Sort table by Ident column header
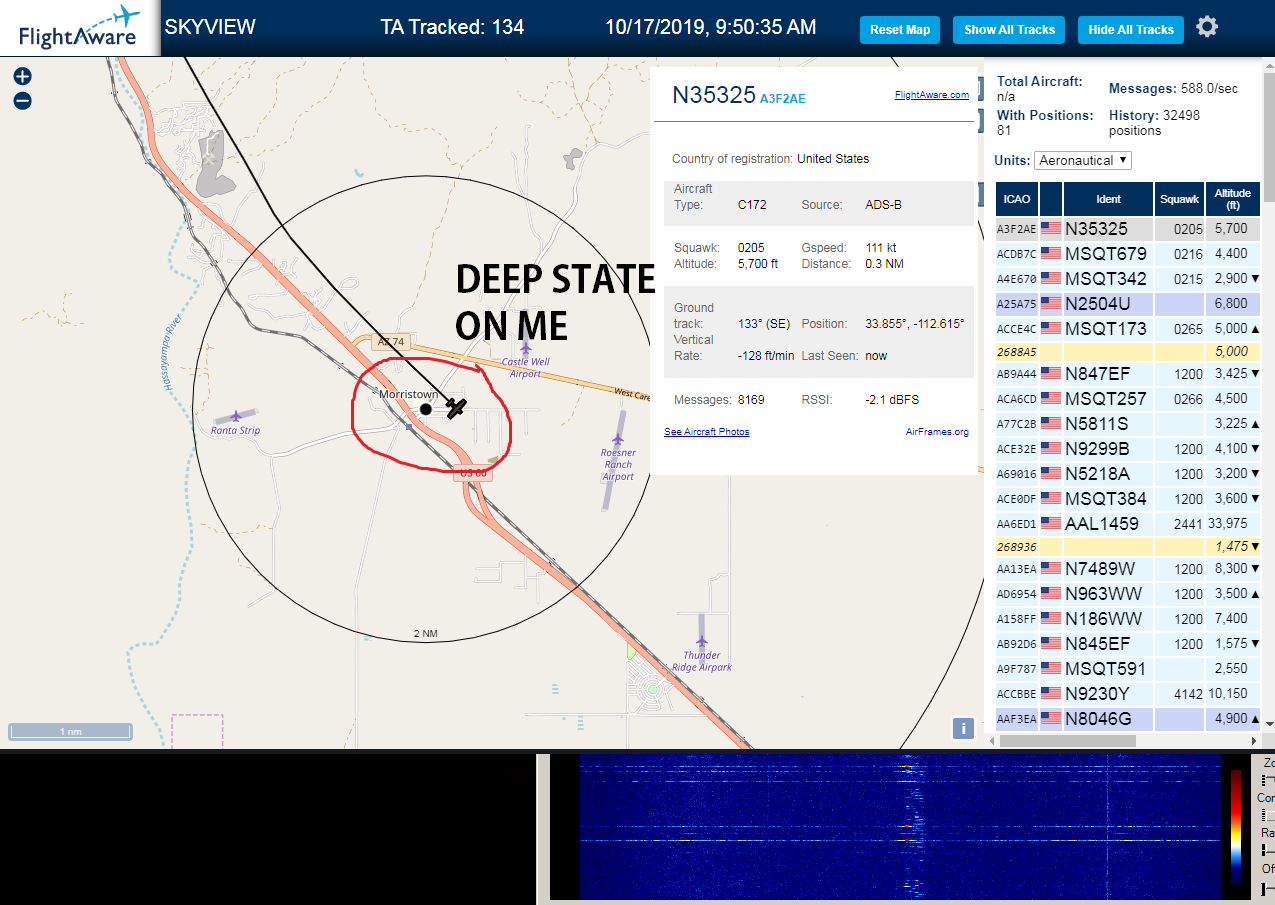The height and width of the screenshot is (905, 1275). [x=1108, y=199]
